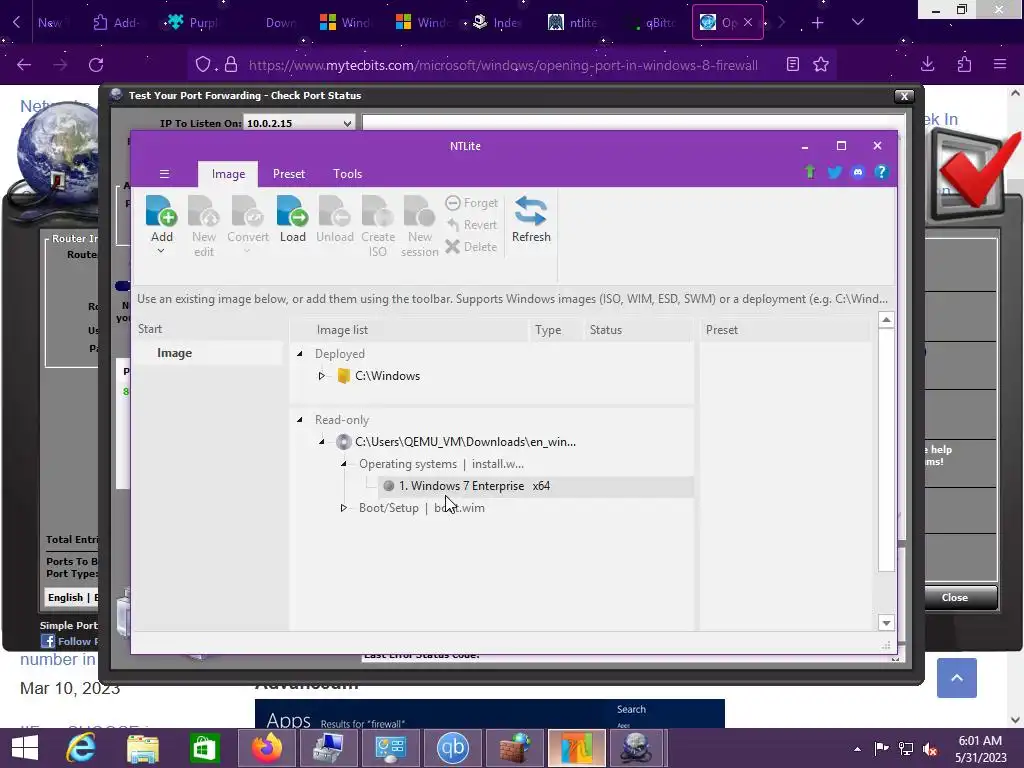Open the Firefox application menu
The image size is (1024, 768).
(x=1000, y=64)
